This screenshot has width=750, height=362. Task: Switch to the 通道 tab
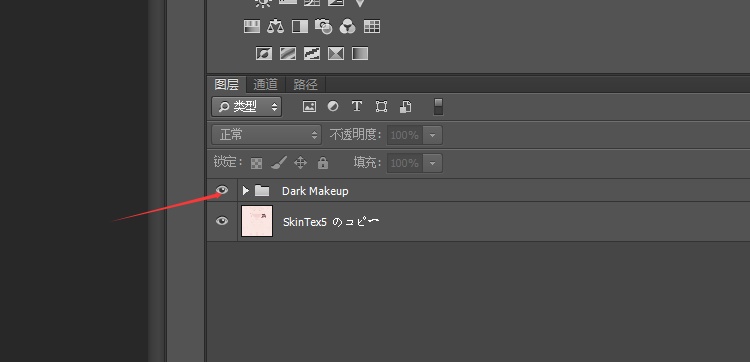coord(265,85)
